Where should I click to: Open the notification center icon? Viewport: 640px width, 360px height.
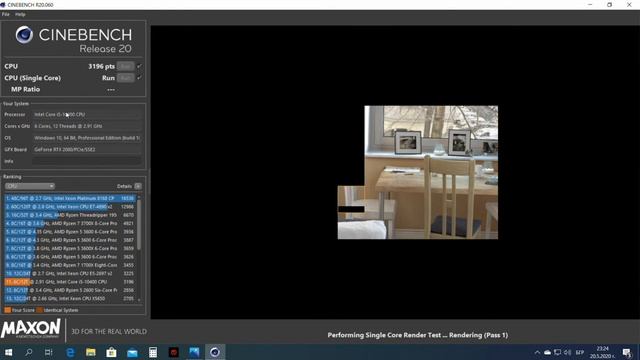tap(627, 352)
